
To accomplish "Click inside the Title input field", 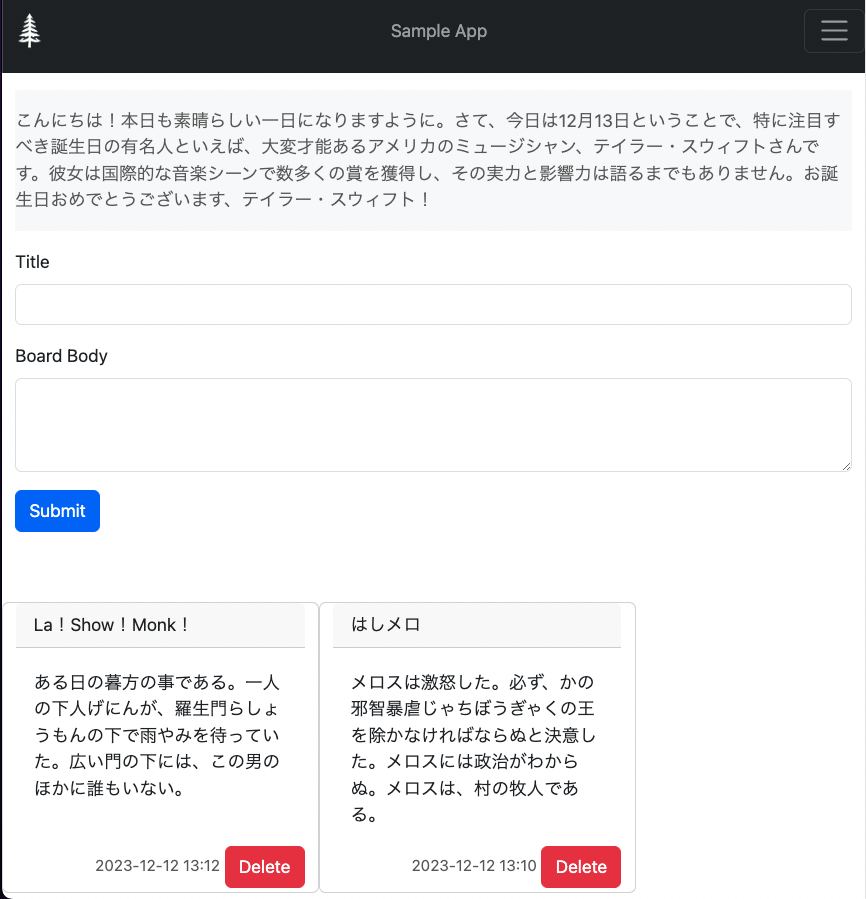I will [433, 305].
